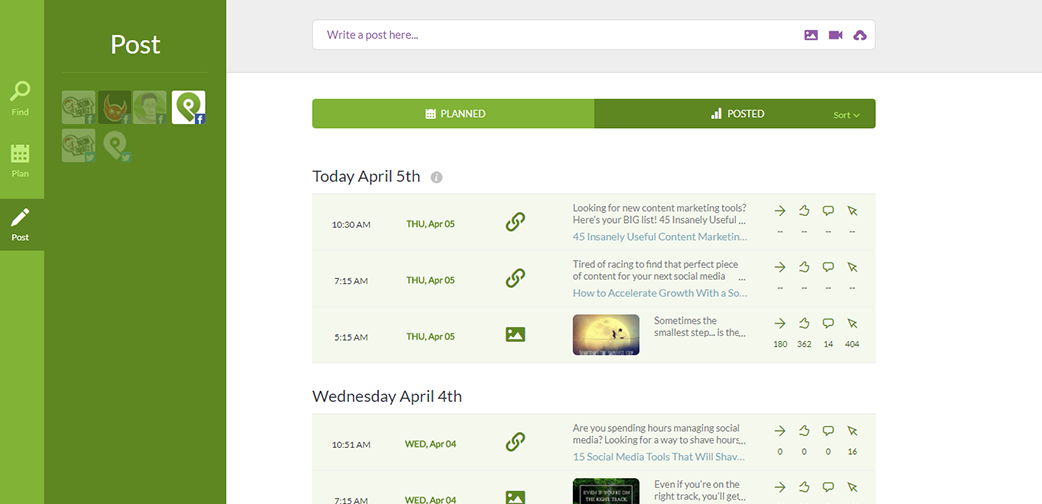Viewport: 1042px width, 504px height.
Task: Click the add video icon in post box
Action: (835, 35)
